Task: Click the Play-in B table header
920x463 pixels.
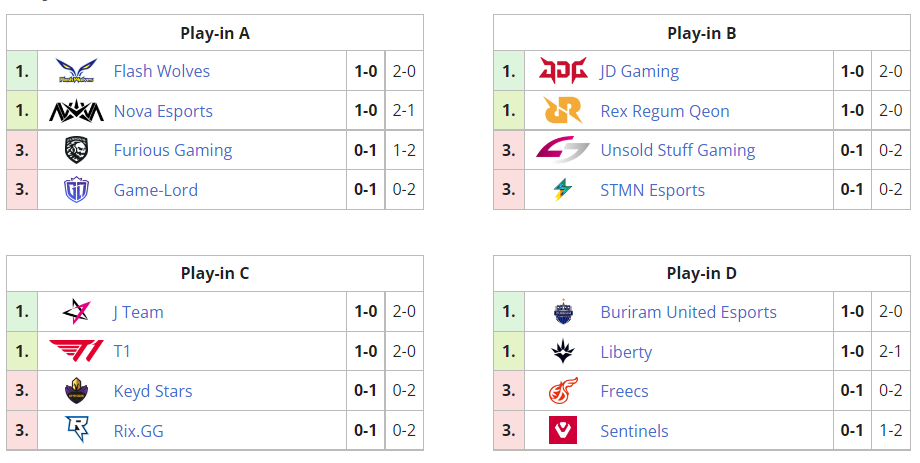Action: (x=701, y=33)
